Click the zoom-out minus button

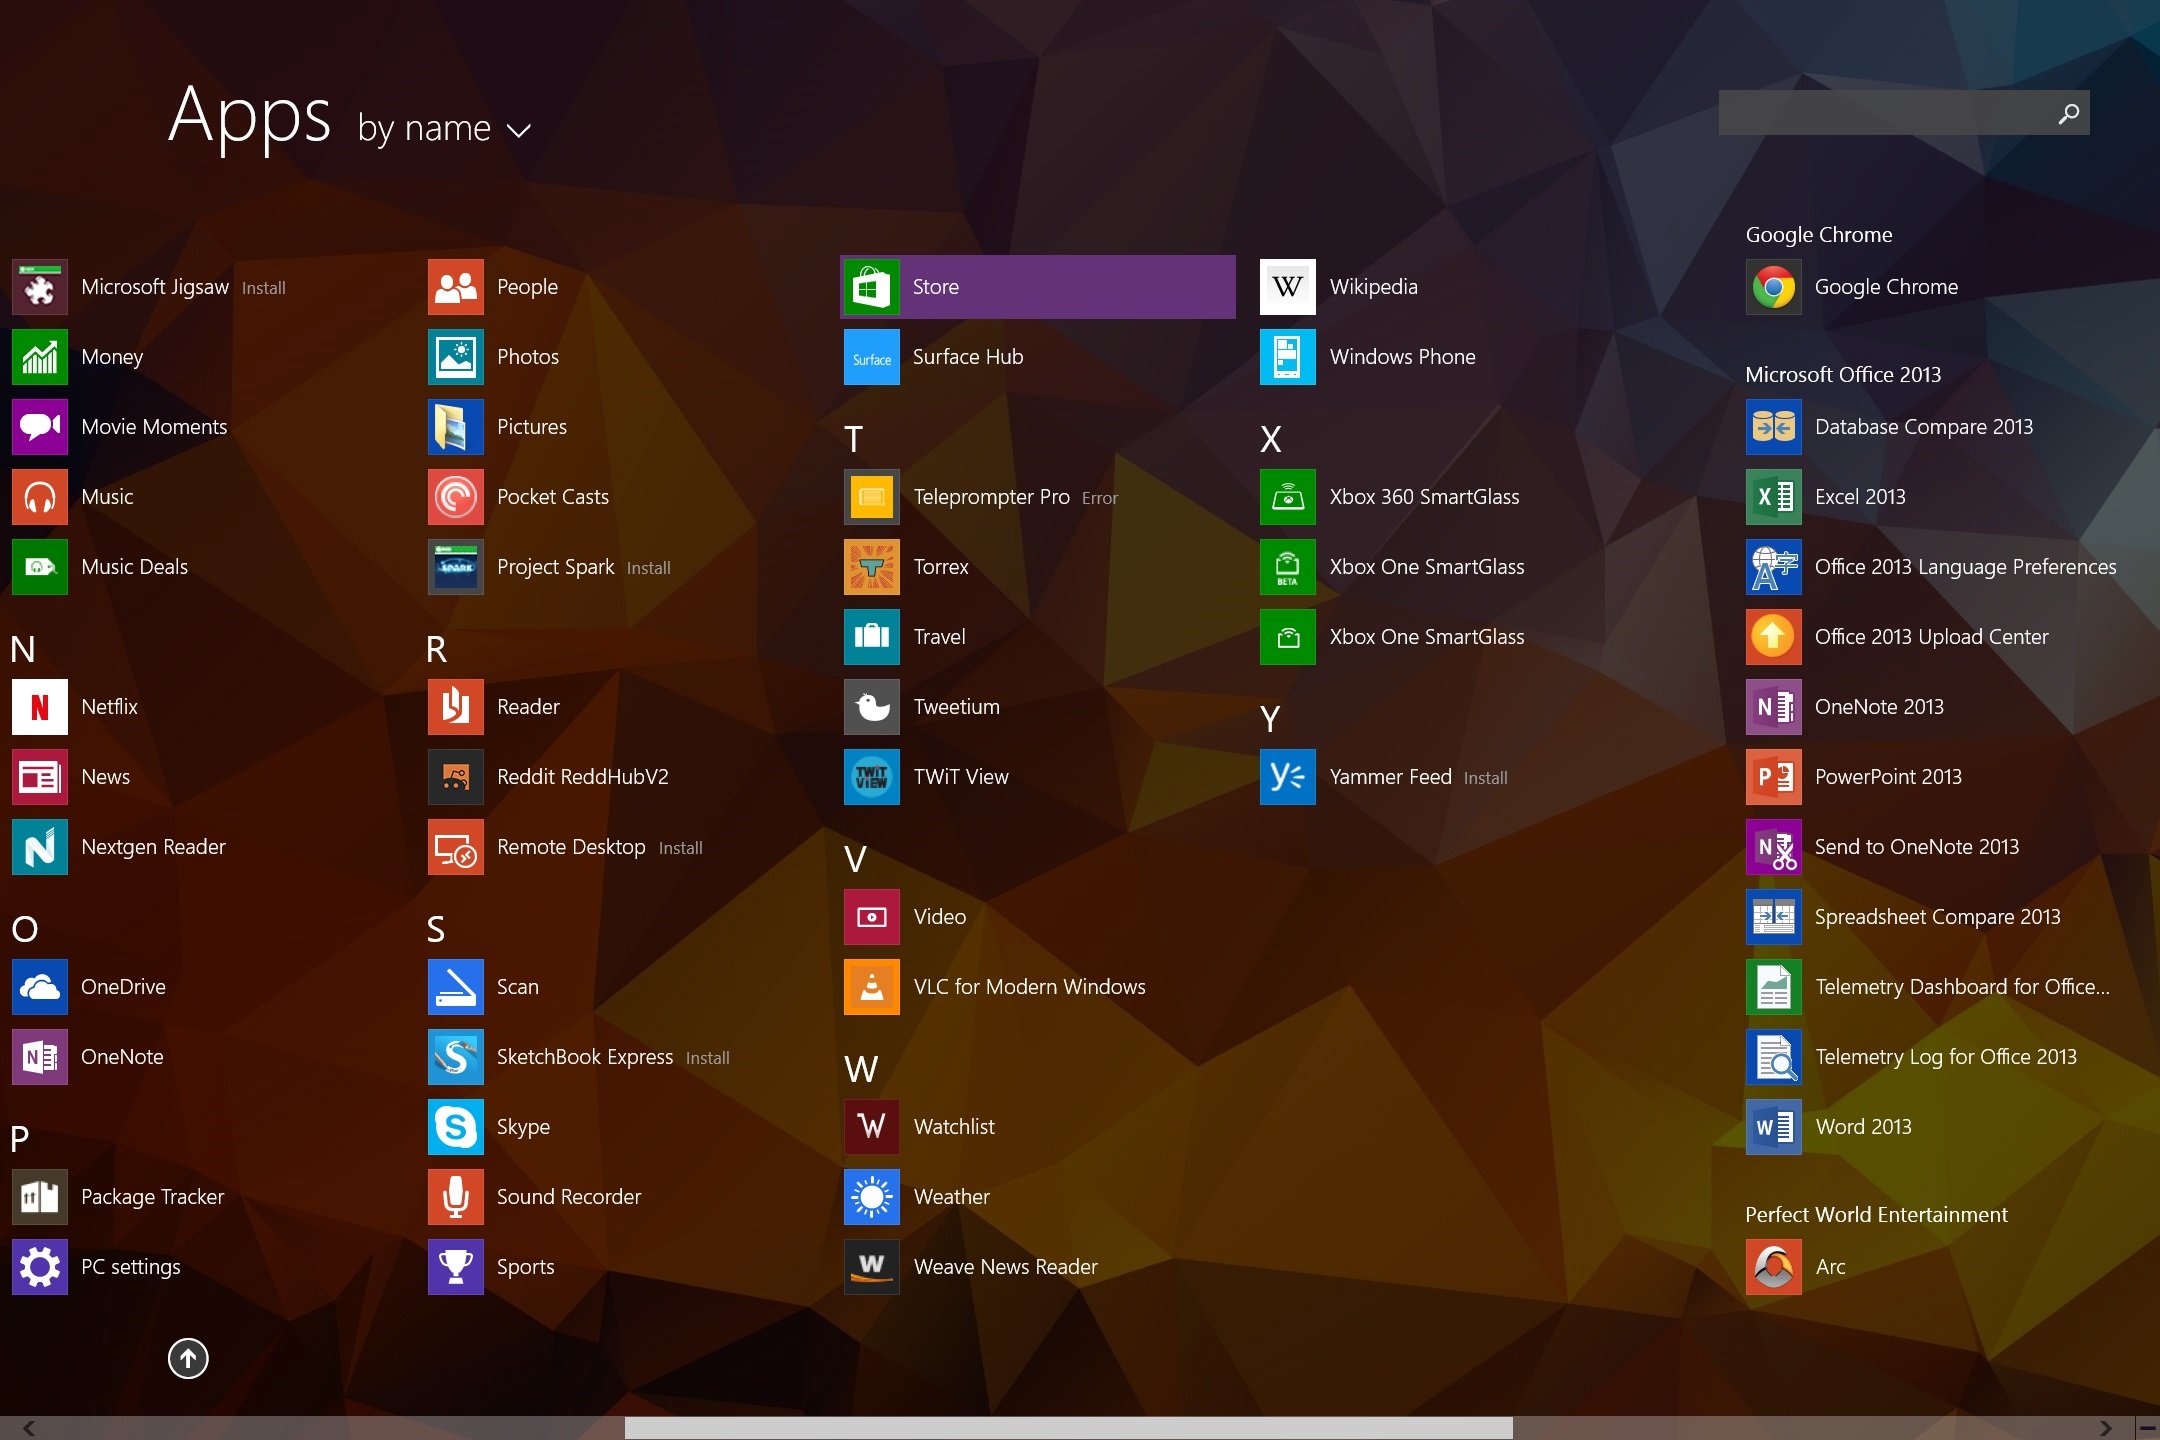[x=2147, y=1428]
